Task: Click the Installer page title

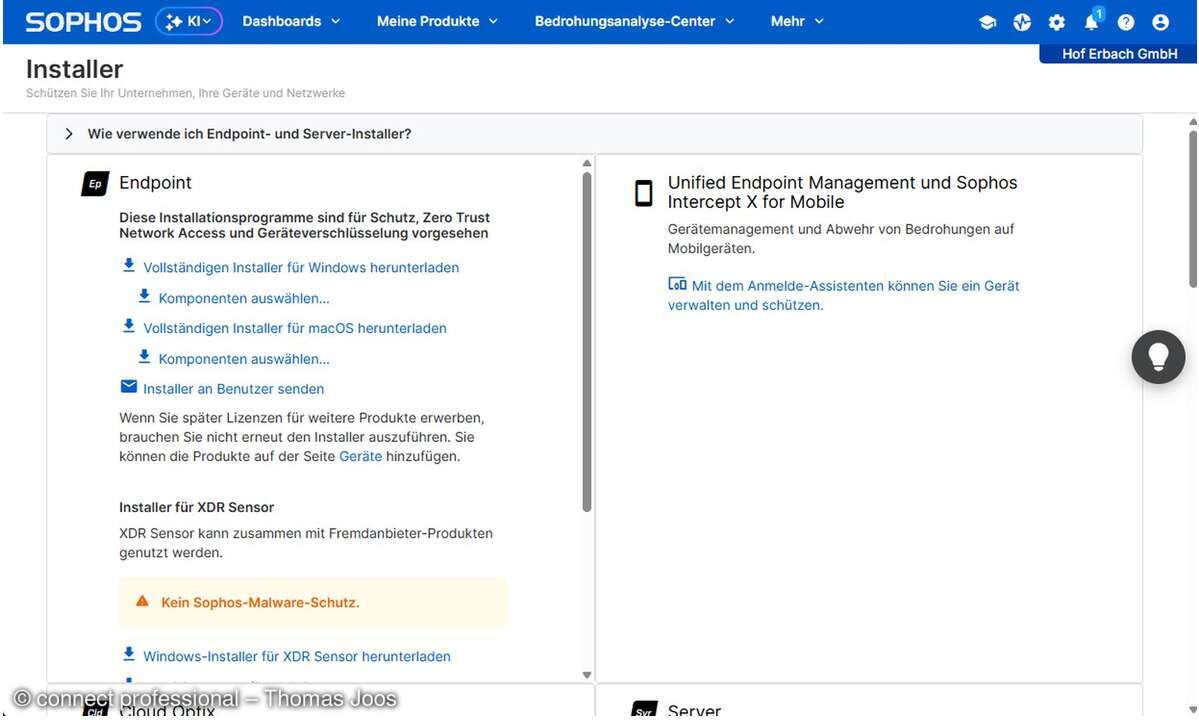Action: [x=74, y=70]
